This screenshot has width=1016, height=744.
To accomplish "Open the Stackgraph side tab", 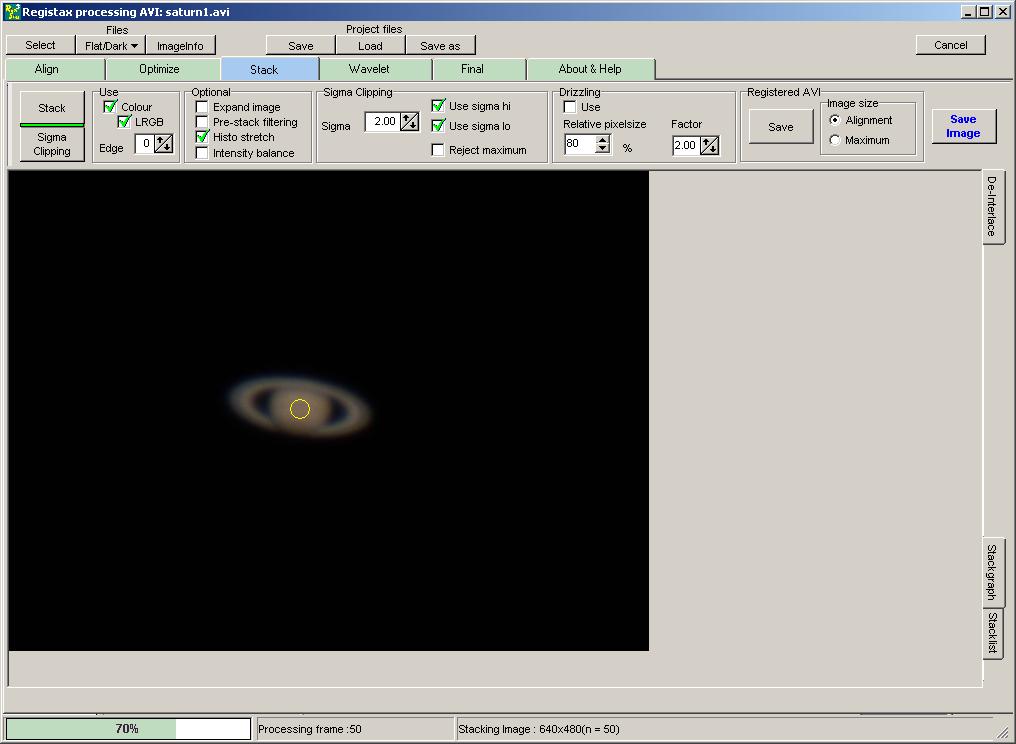I will pyautogui.click(x=992, y=572).
